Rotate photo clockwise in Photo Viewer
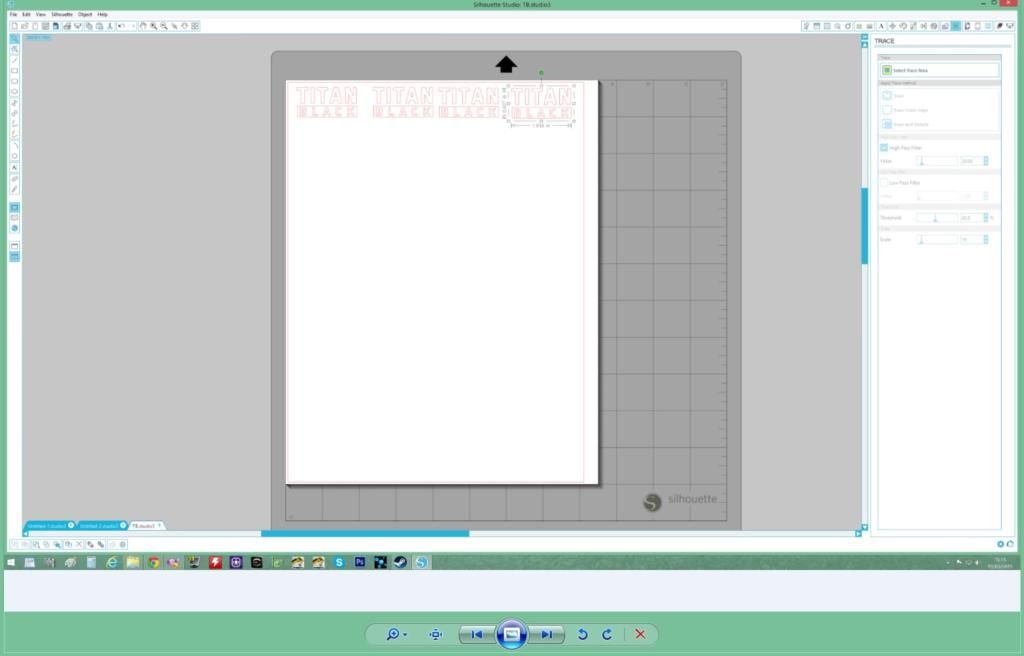1024x656 pixels. point(607,634)
